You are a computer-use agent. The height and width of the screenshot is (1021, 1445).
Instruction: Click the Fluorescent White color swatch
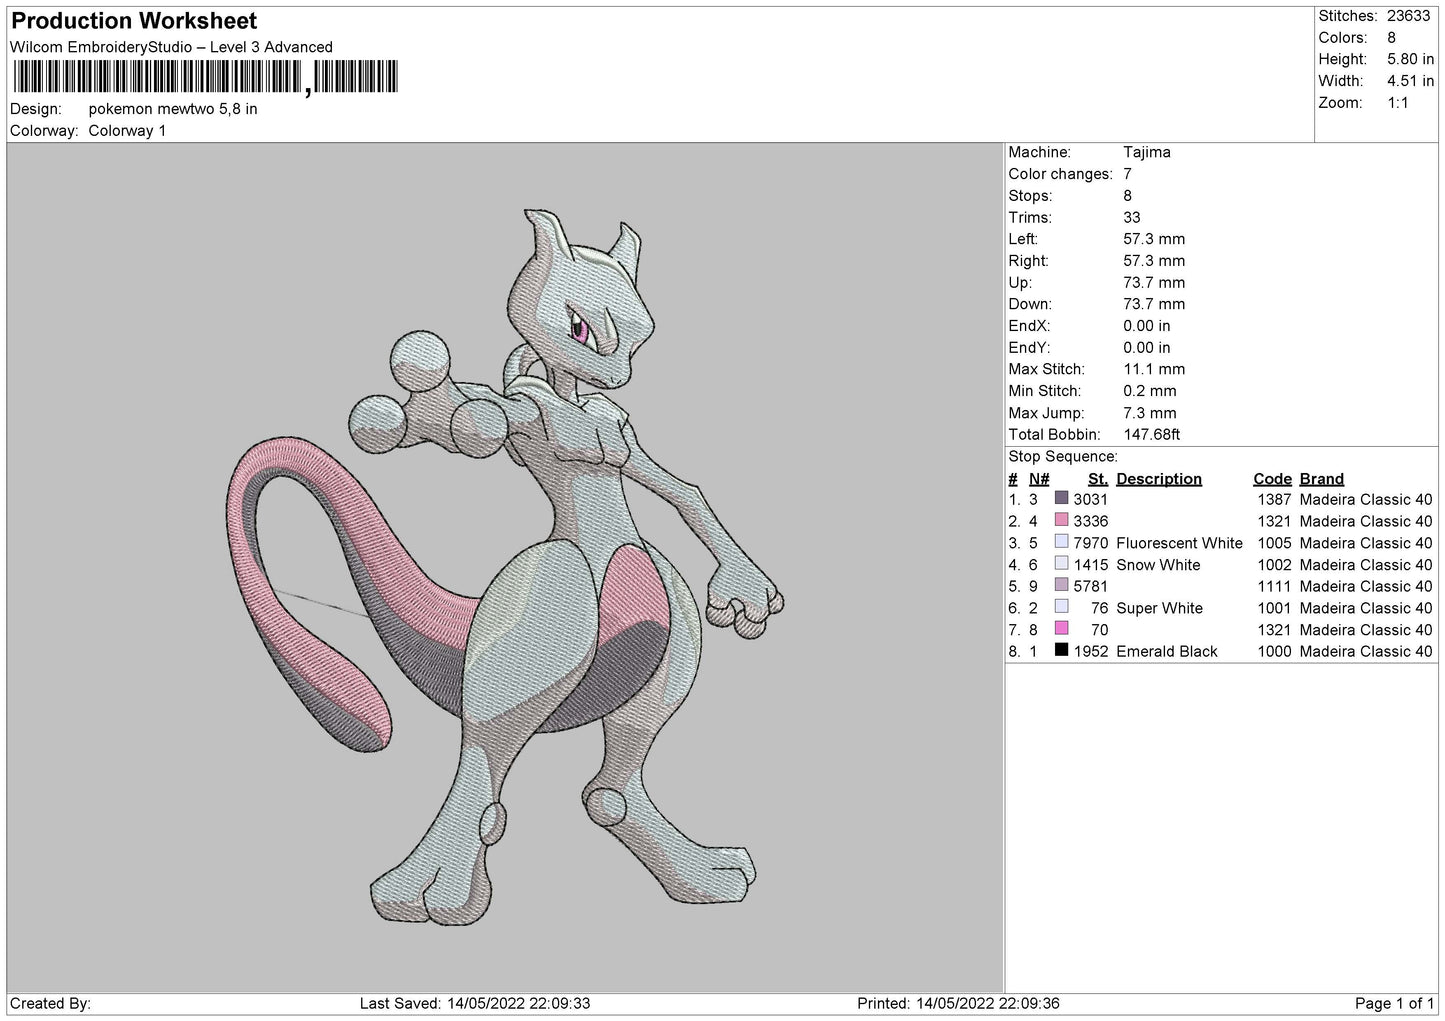click(x=1061, y=542)
